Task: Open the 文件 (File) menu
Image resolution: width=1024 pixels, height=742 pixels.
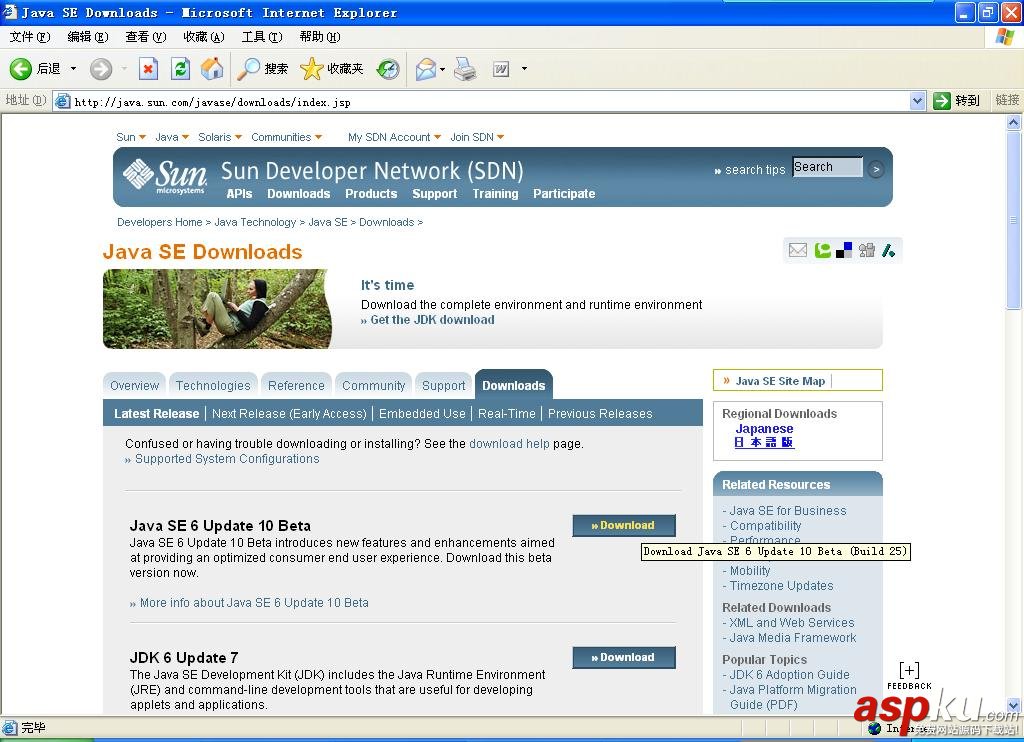Action: [x=29, y=37]
